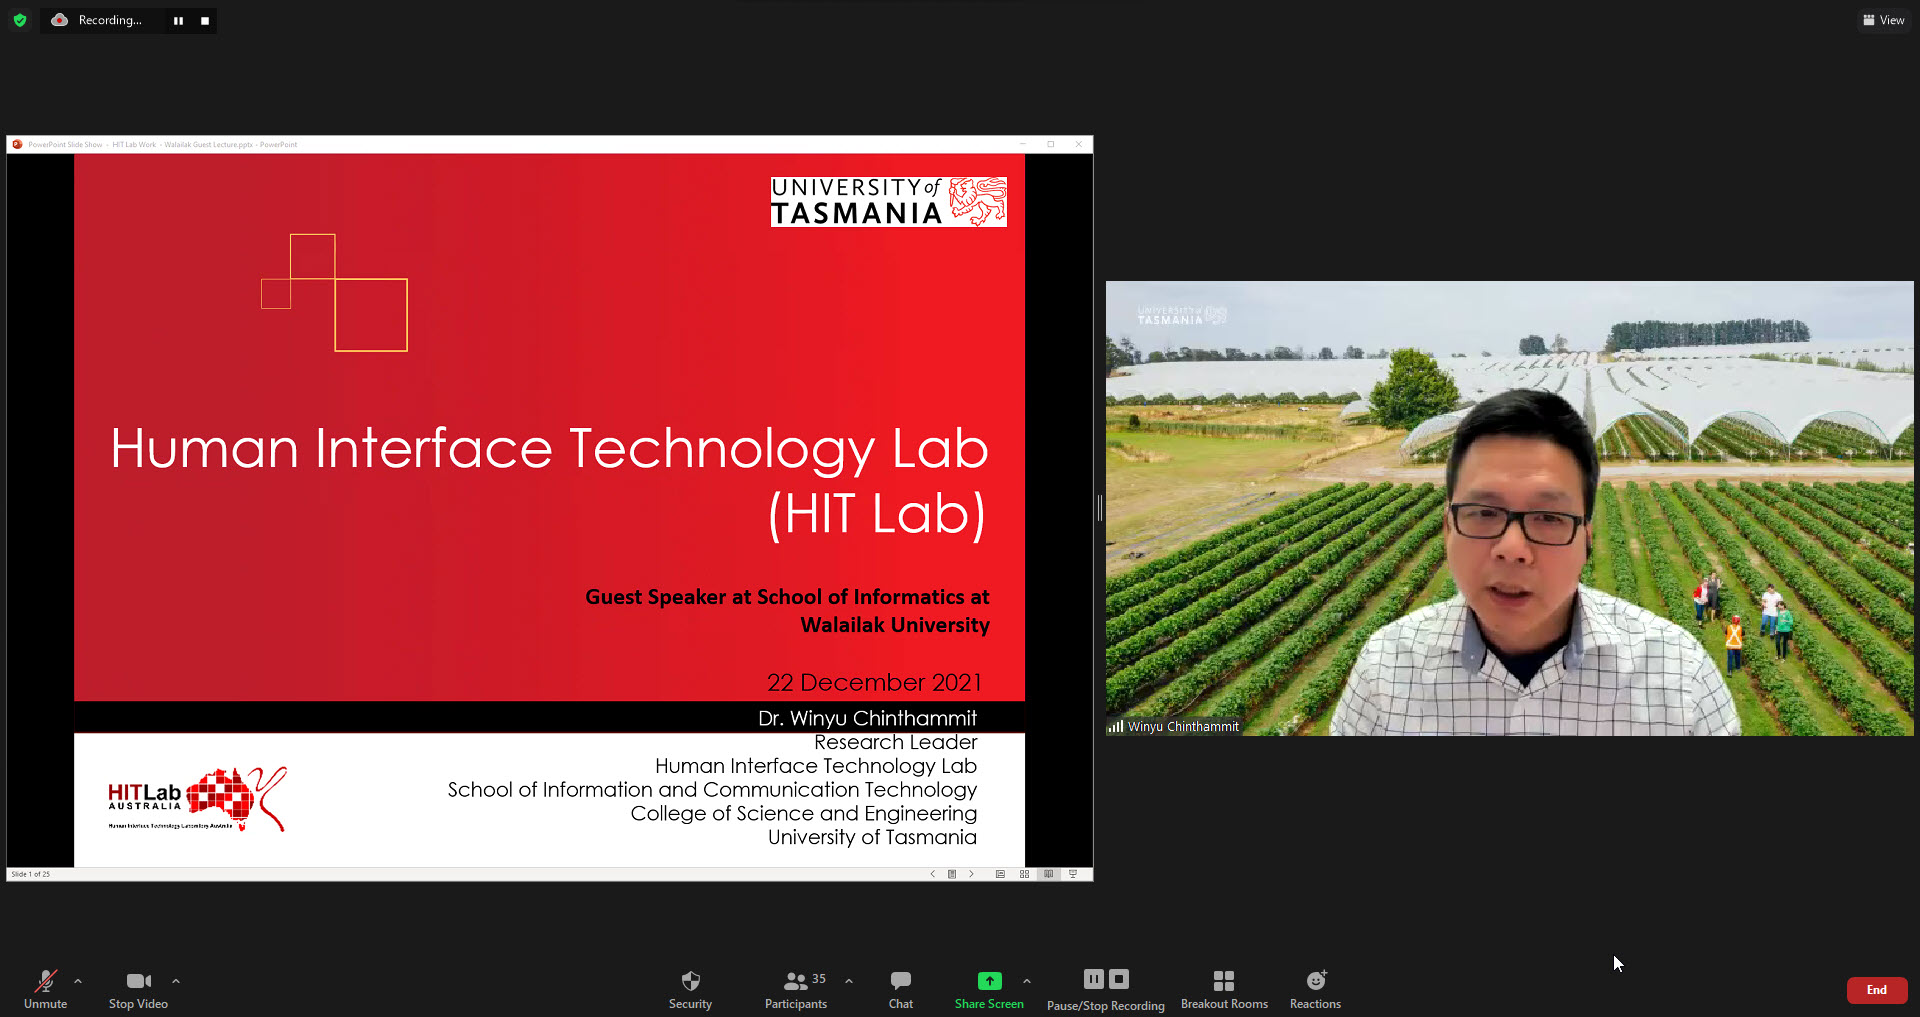Expand video options next to Stop Video
The image size is (1920, 1017).
coord(176,981)
